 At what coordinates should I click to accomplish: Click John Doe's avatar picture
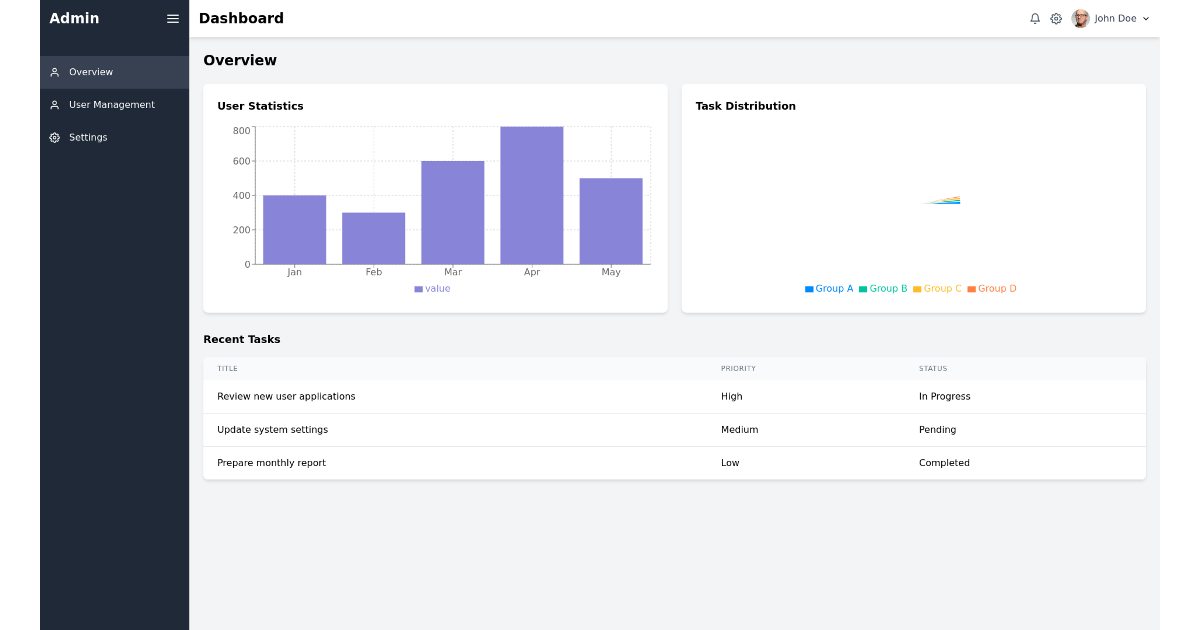pyautogui.click(x=1079, y=18)
